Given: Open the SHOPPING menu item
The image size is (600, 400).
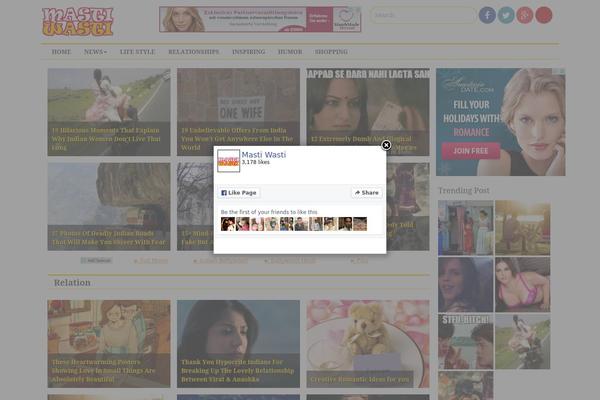Looking at the screenshot, I should (331, 52).
